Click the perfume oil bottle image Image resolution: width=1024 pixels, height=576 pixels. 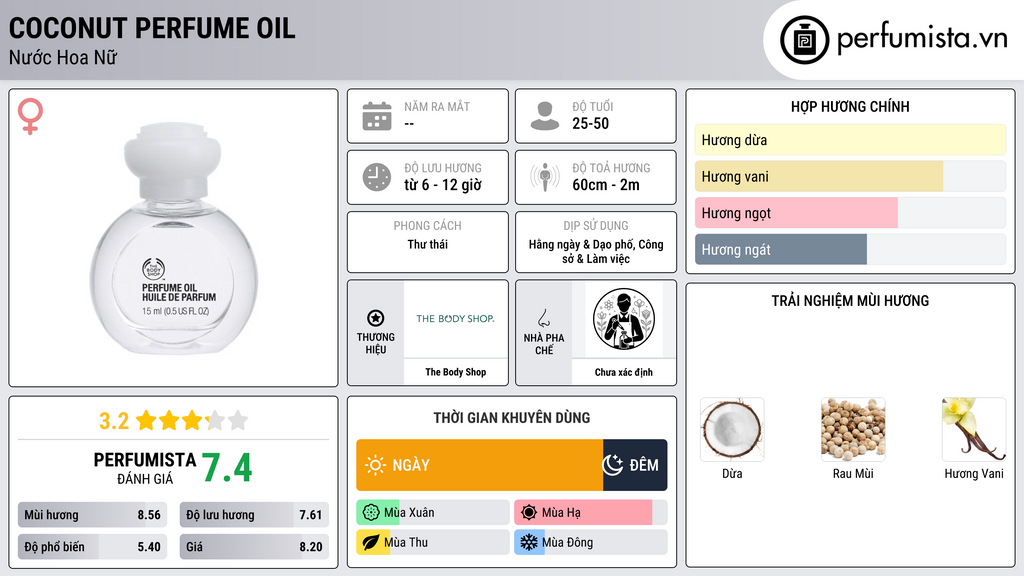coord(174,238)
